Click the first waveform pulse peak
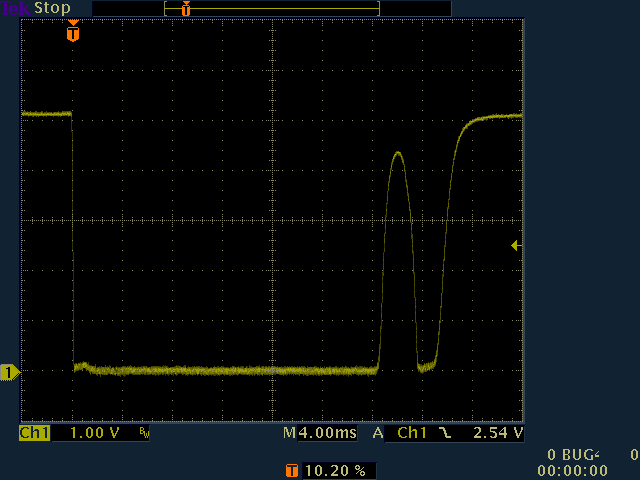The height and width of the screenshot is (480, 640). point(398,153)
